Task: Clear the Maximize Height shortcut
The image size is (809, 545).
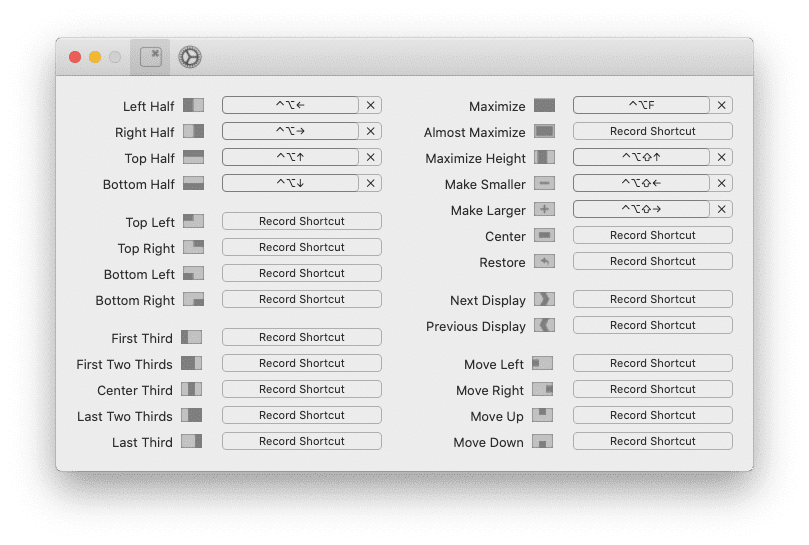Action: [x=721, y=157]
